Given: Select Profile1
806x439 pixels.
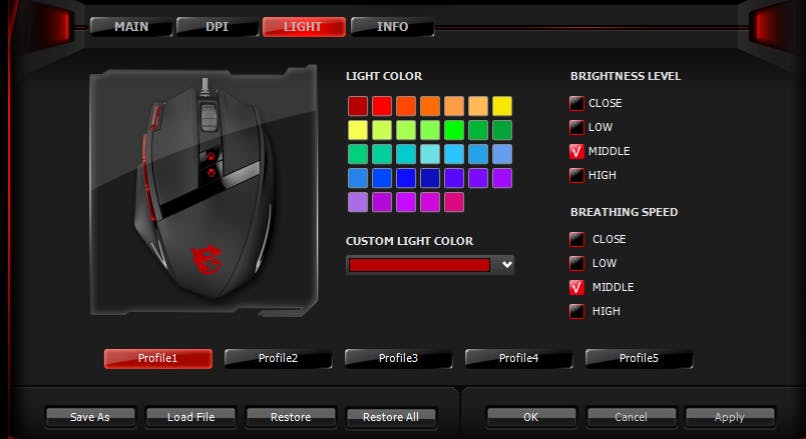Looking at the screenshot, I should tap(158, 358).
